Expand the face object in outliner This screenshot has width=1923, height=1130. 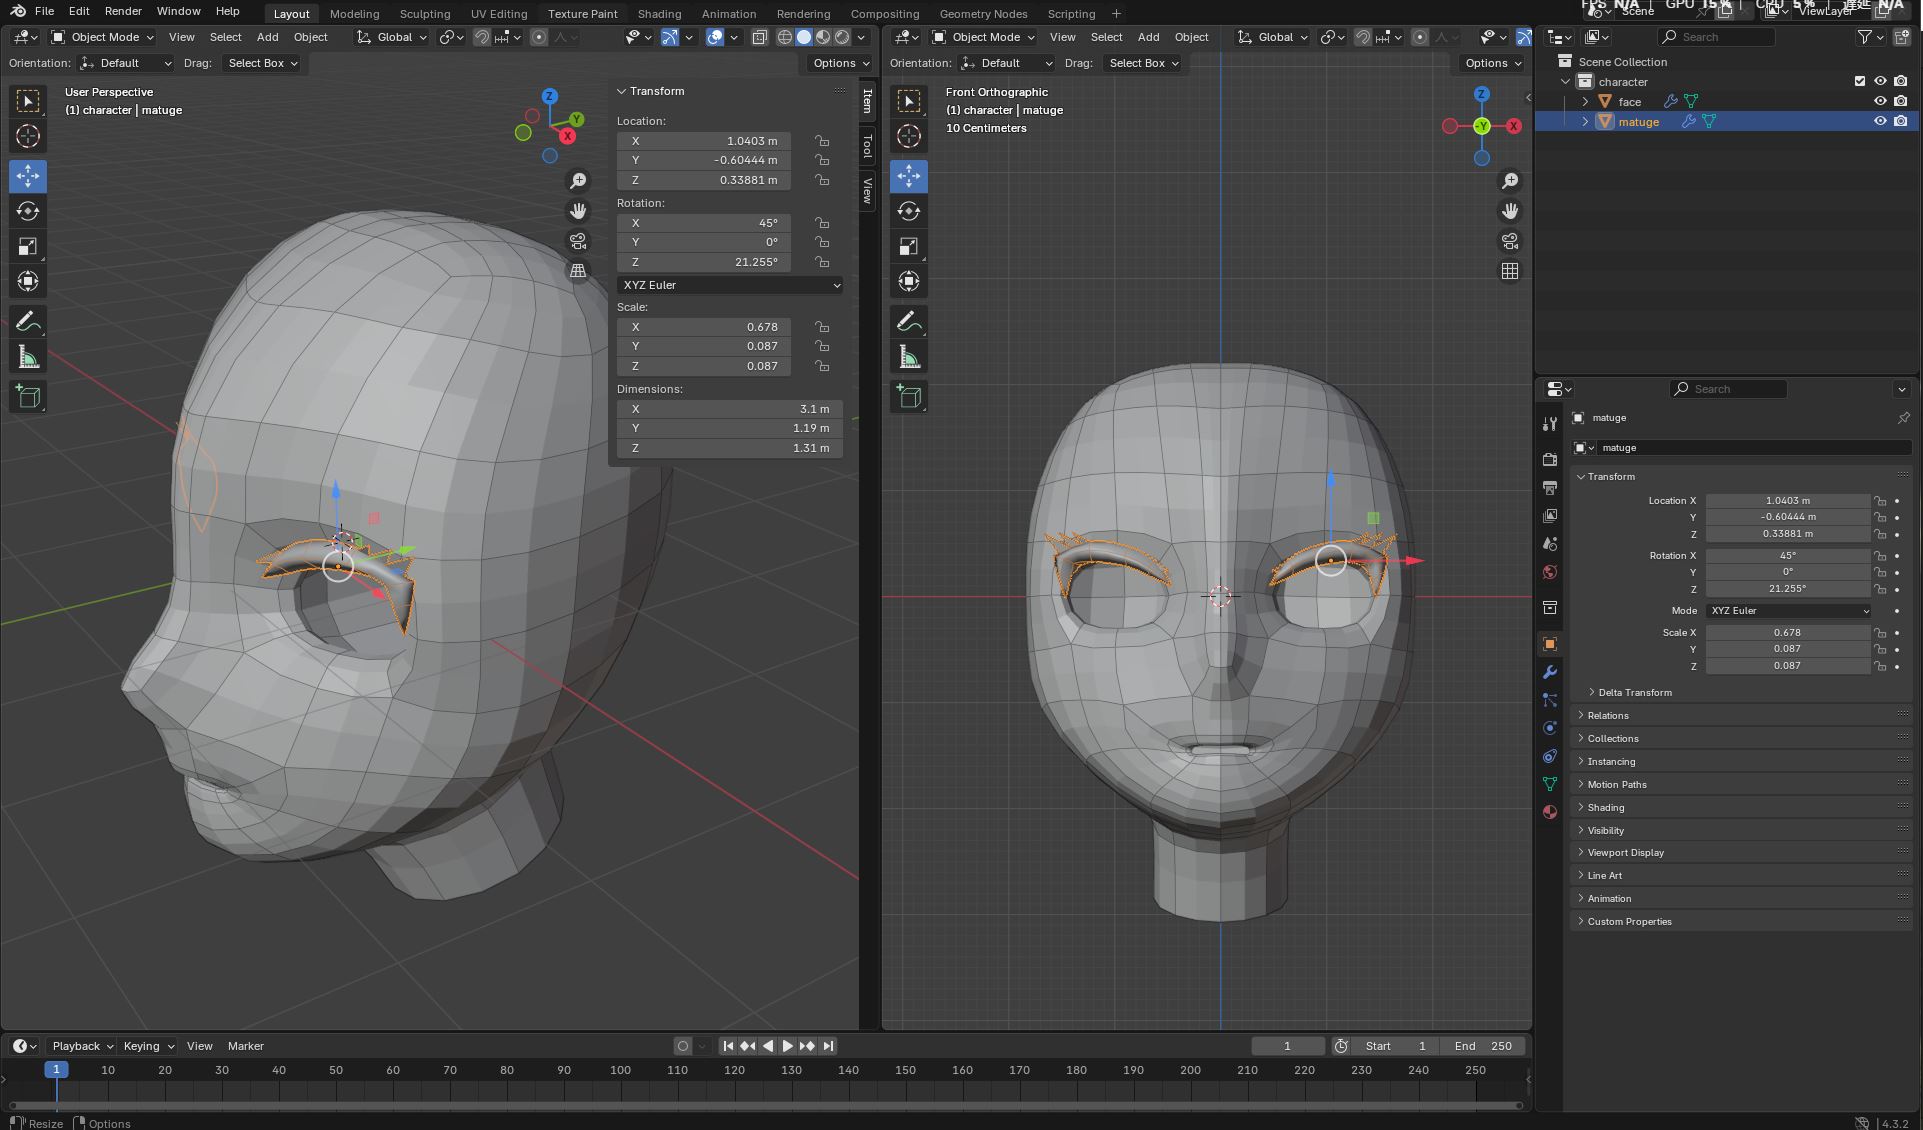1585,101
